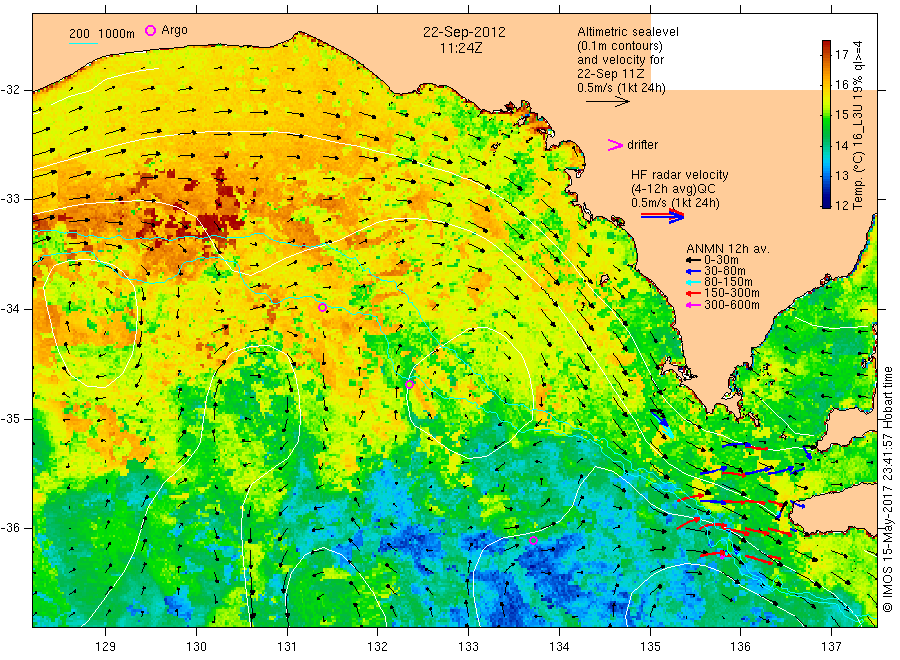Click the '300-600m' depth range label
This screenshot has height=660, width=900.
(732, 305)
